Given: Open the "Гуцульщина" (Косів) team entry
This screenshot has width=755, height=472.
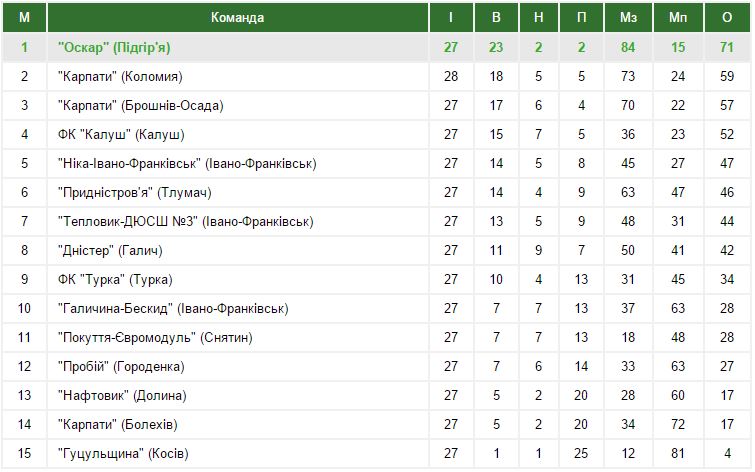Looking at the screenshot, I should (123, 453).
